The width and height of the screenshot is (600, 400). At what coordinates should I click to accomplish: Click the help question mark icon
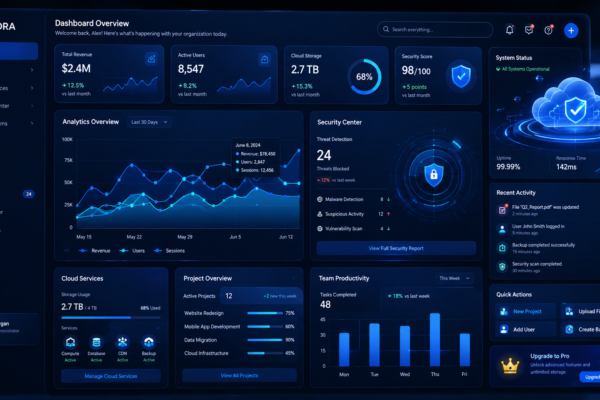tap(549, 30)
